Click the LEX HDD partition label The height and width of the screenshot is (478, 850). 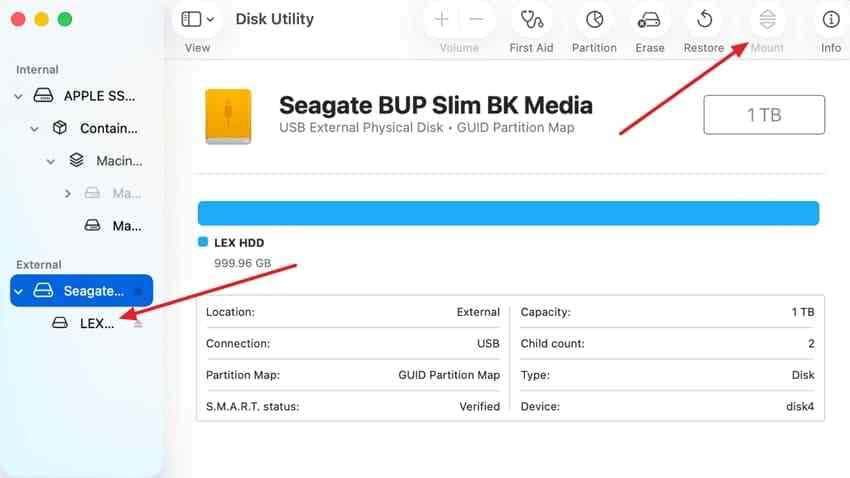(x=239, y=243)
